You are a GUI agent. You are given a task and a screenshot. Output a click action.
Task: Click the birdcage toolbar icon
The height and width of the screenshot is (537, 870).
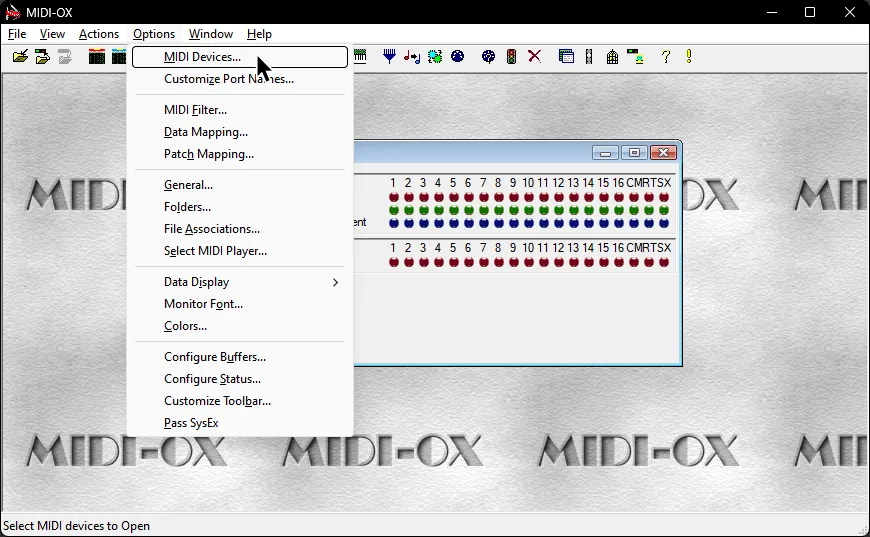pyautogui.click(x=612, y=57)
